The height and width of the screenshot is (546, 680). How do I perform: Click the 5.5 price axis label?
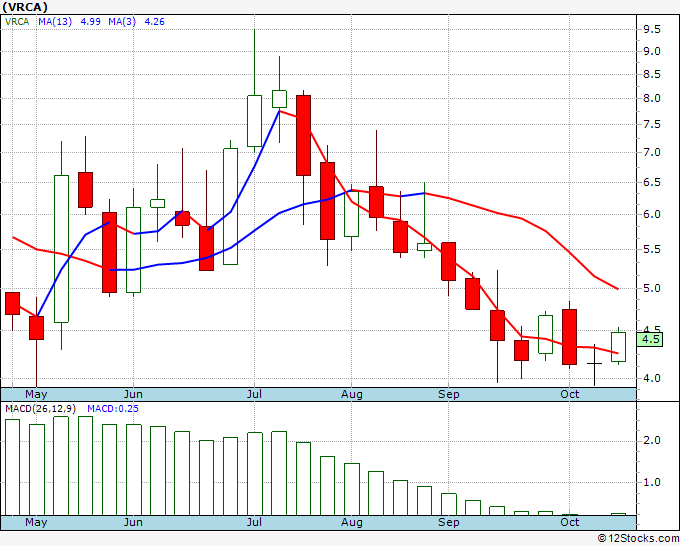[651, 249]
